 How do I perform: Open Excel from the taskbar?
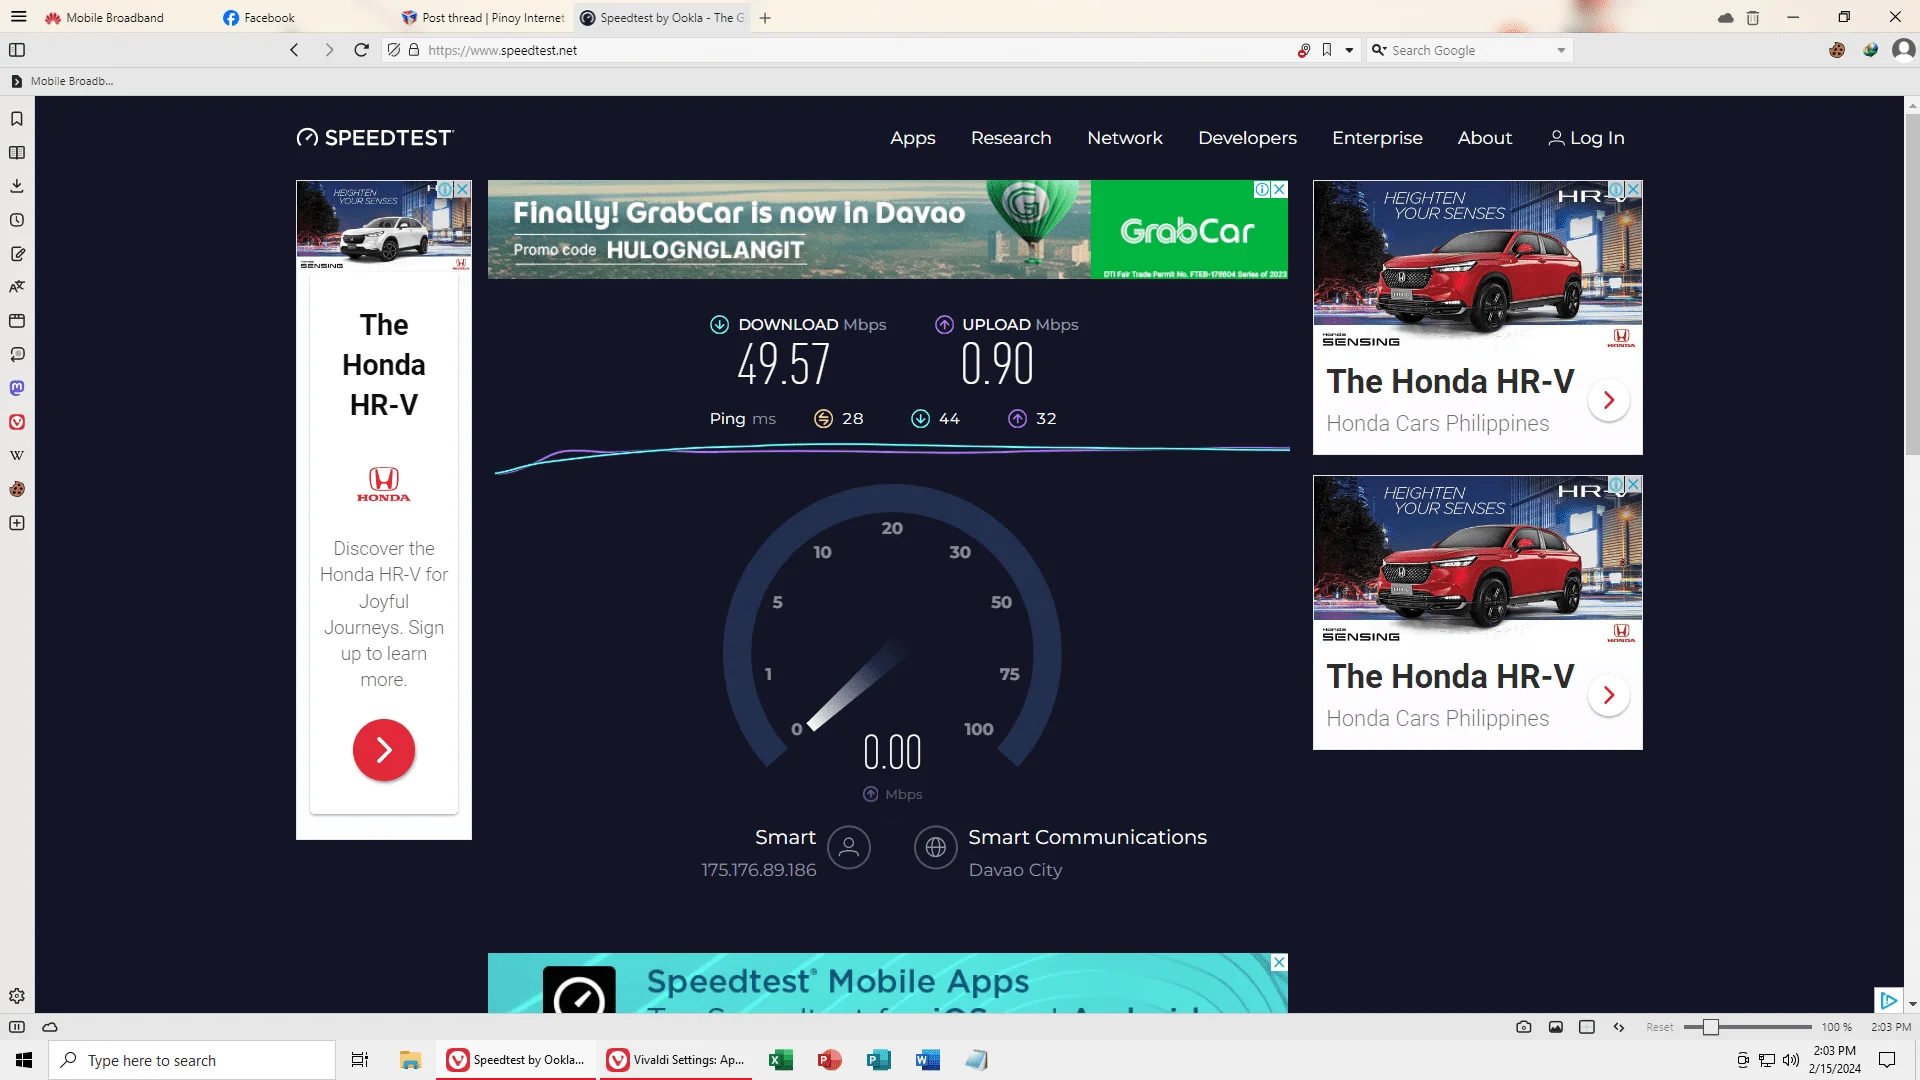point(781,1060)
